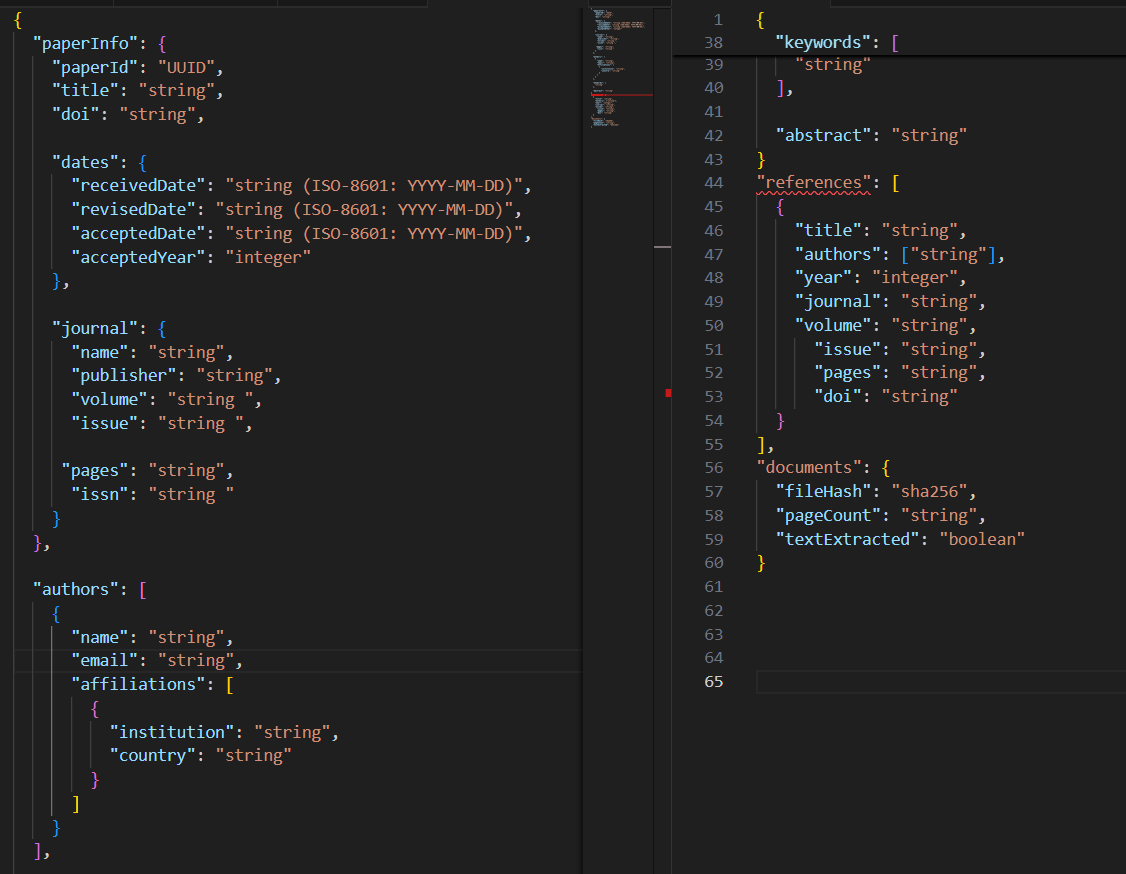This screenshot has height=874, width=1126.
Task: Click the "journal" key in left editor
Action: coord(95,329)
